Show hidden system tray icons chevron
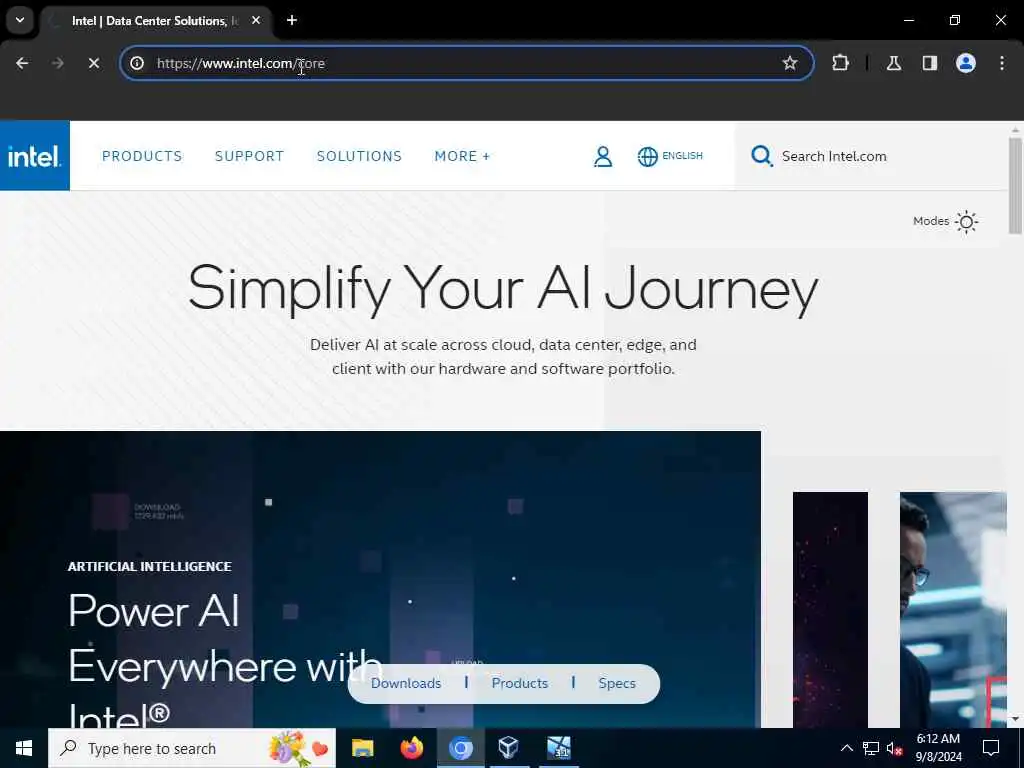 point(846,748)
